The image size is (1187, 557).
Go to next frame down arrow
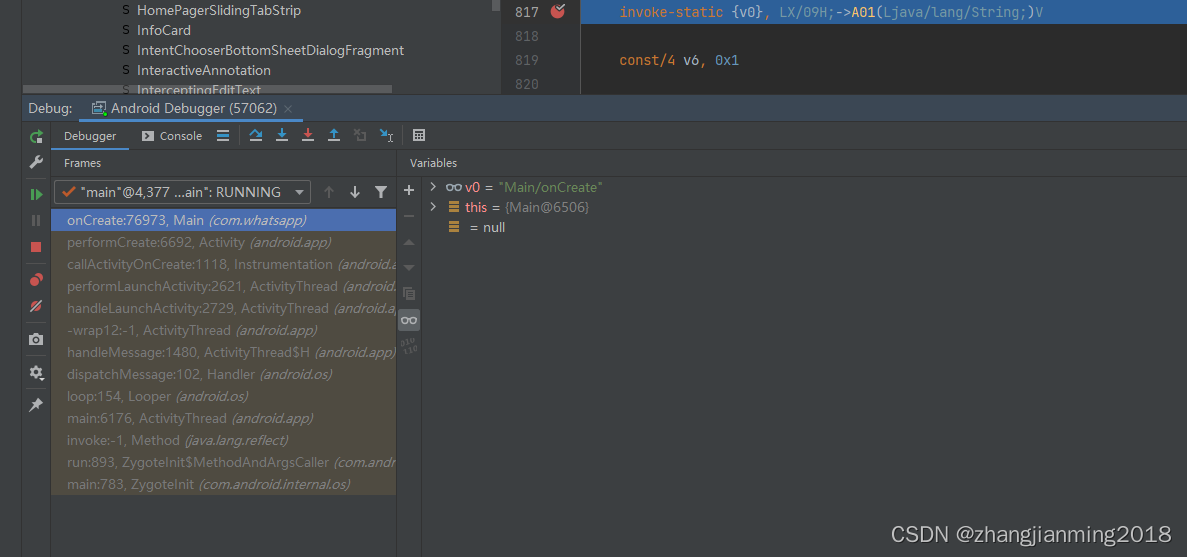[354, 192]
